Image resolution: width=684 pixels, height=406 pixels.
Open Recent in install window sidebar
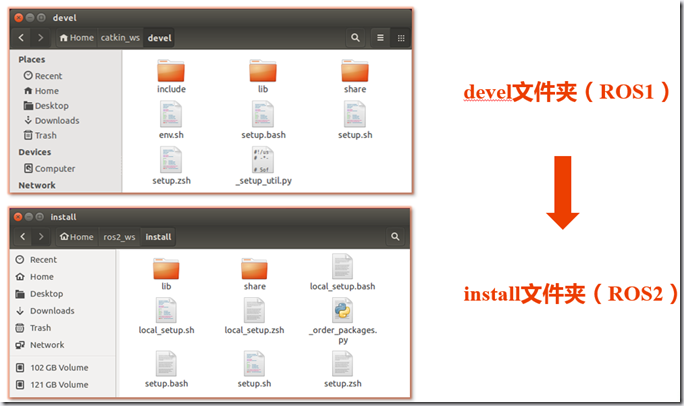click(36, 259)
